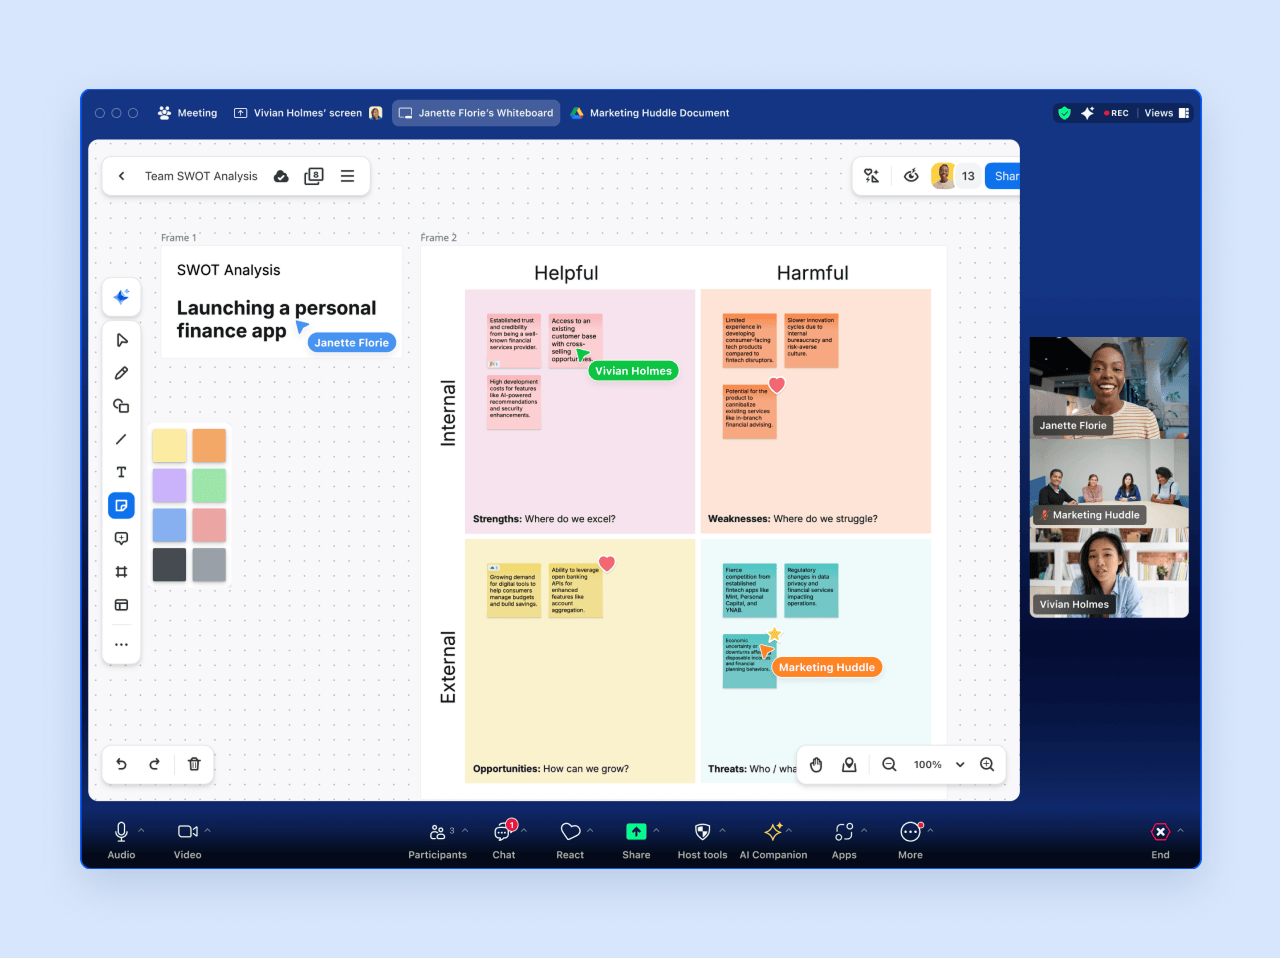The image size is (1280, 958).
Task: Click the undo arrow
Action: 122,764
